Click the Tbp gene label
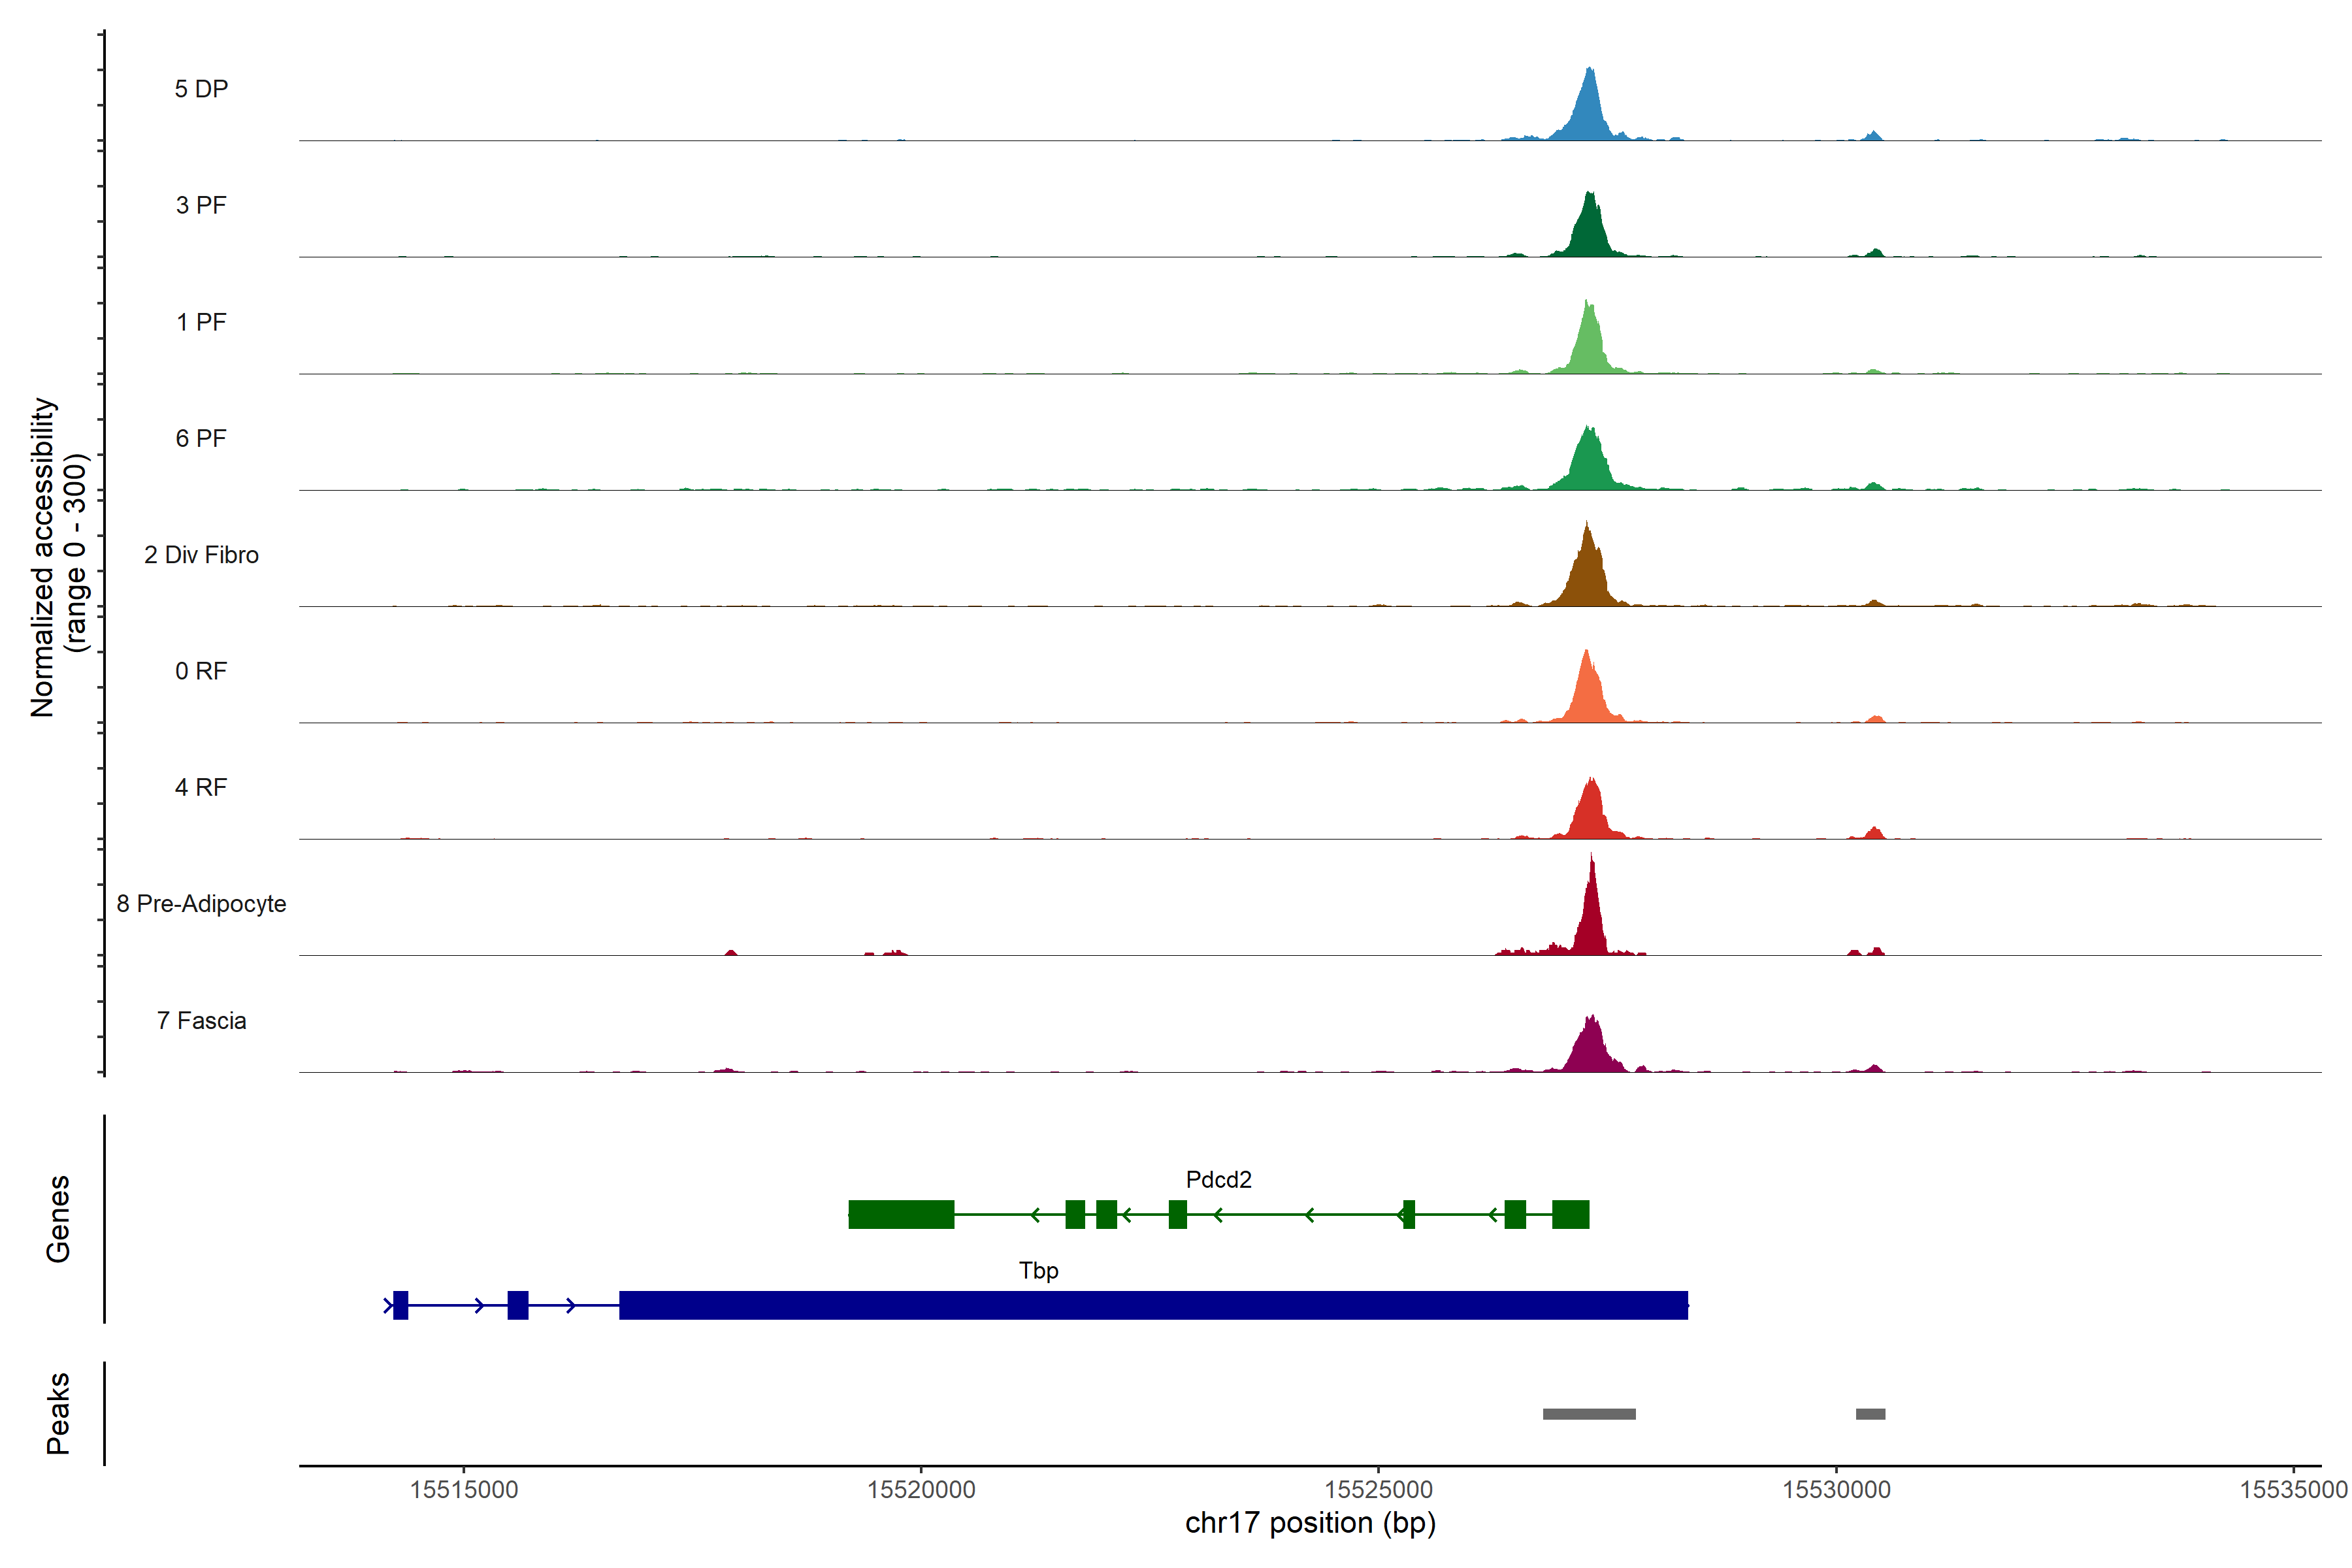Viewport: 2352px width, 1568px height. pyautogui.click(x=1038, y=1271)
